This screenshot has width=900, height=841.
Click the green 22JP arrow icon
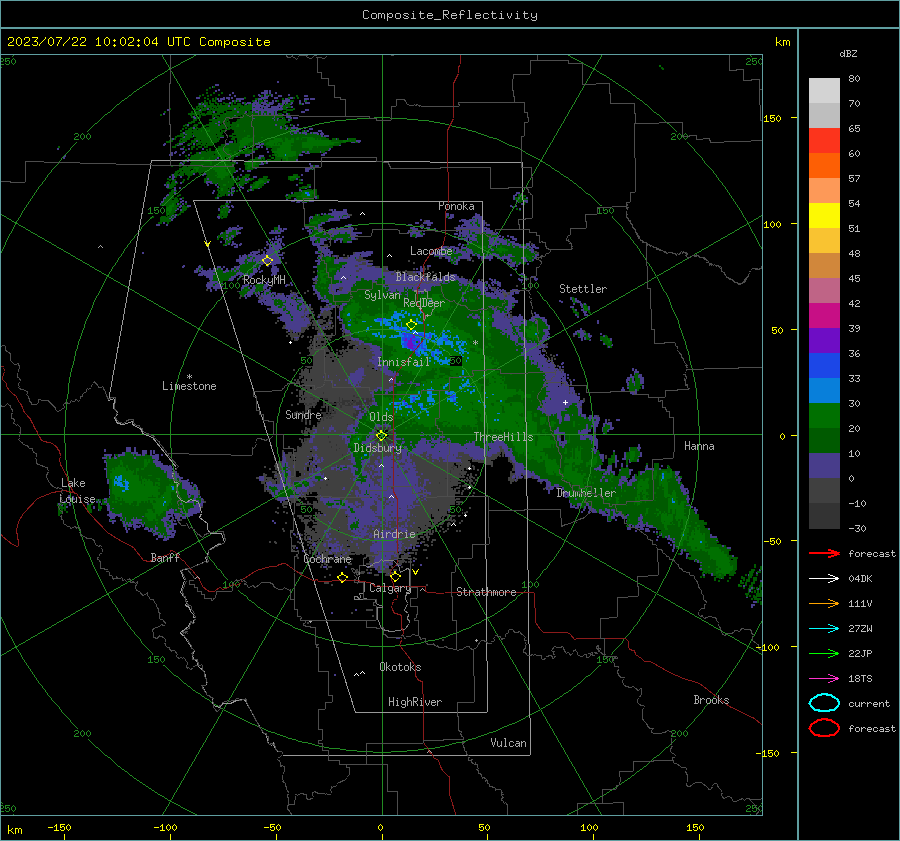pyautogui.click(x=824, y=653)
